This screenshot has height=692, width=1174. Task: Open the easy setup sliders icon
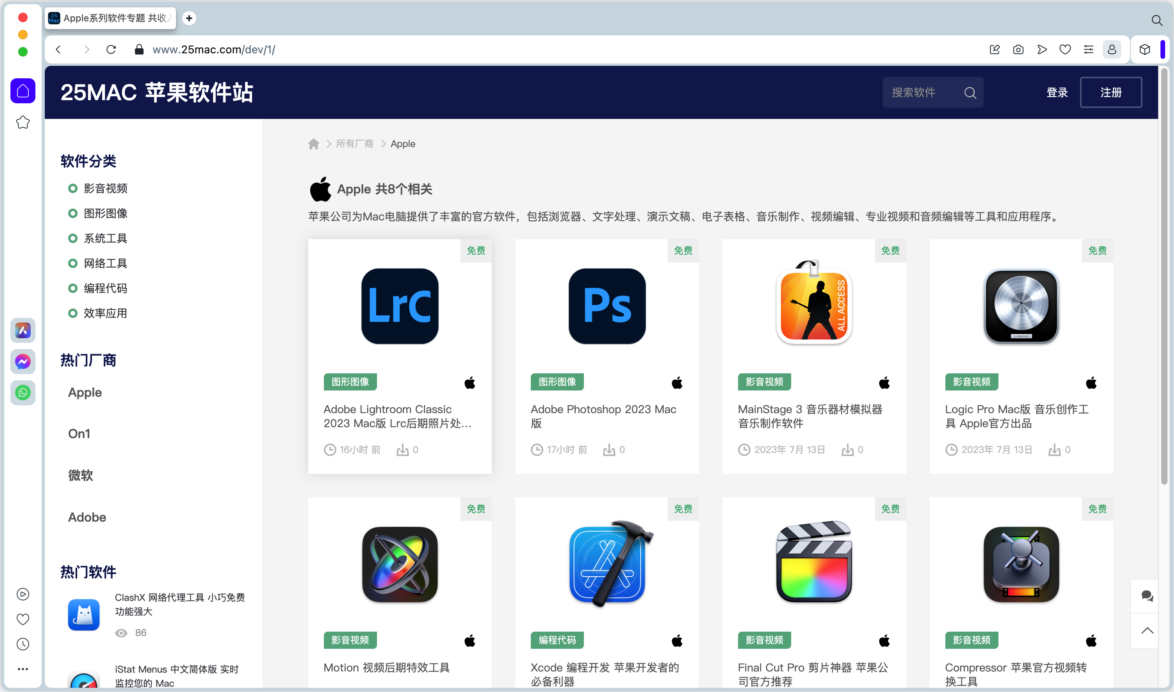click(1088, 49)
